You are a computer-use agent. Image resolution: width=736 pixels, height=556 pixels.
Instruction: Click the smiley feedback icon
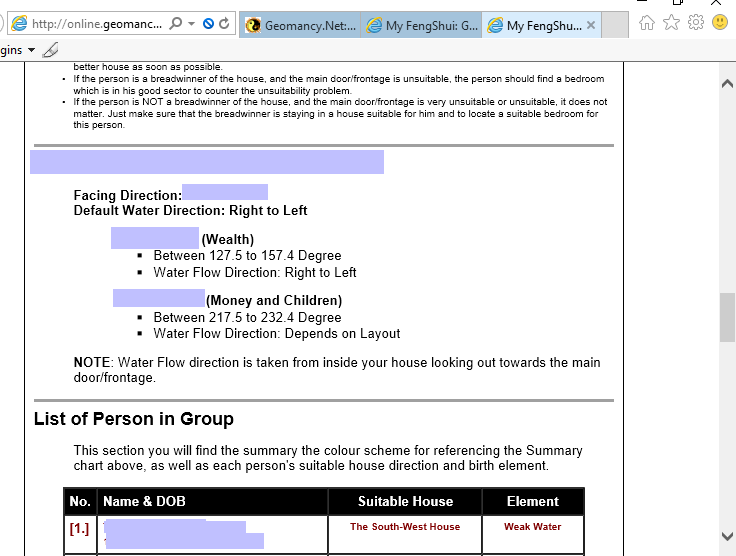tap(719, 22)
